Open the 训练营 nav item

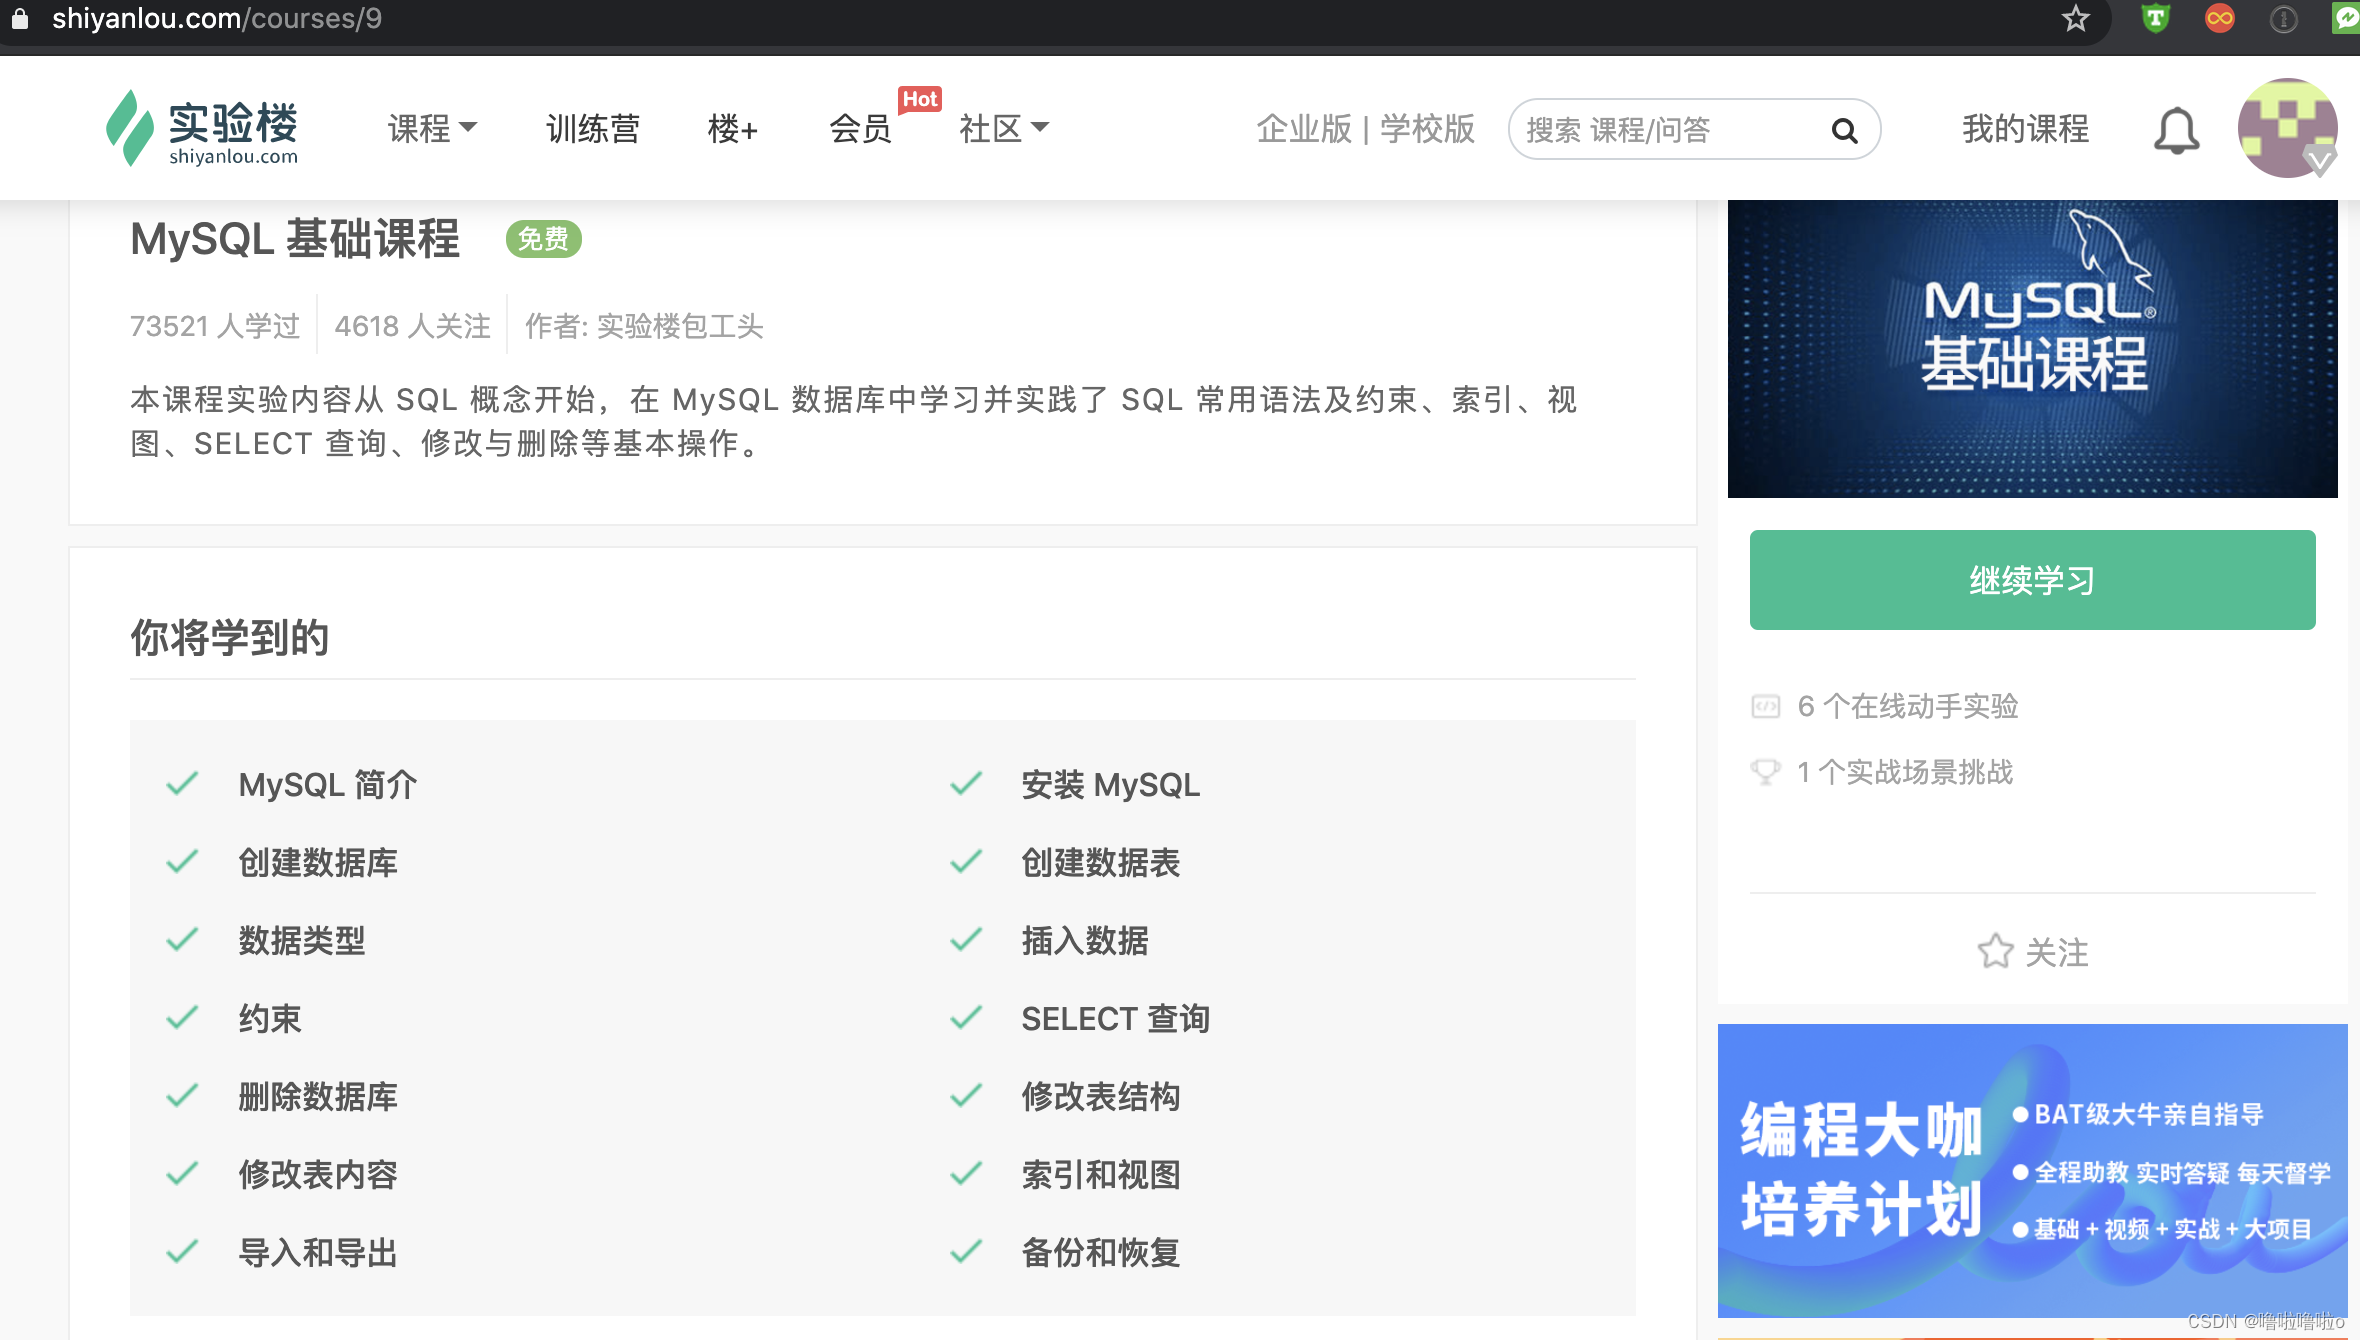pyautogui.click(x=592, y=129)
